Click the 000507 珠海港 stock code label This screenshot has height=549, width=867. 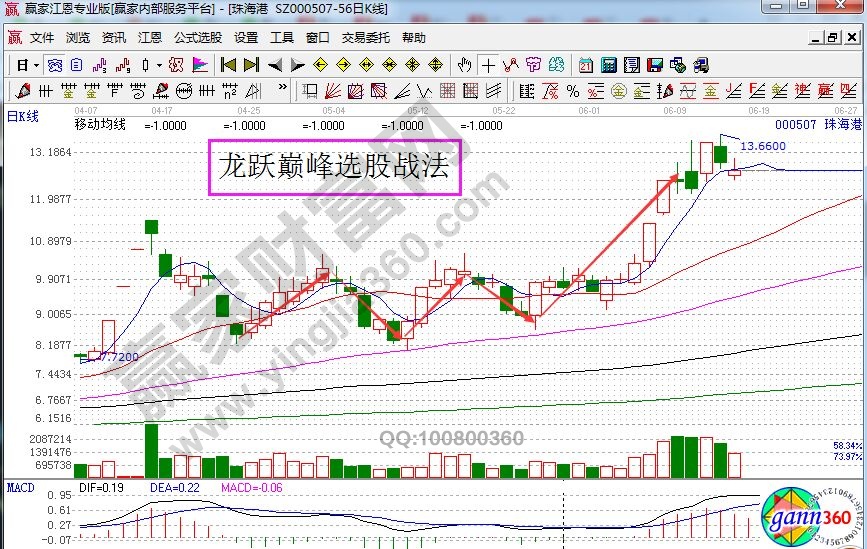pyautogui.click(x=818, y=125)
